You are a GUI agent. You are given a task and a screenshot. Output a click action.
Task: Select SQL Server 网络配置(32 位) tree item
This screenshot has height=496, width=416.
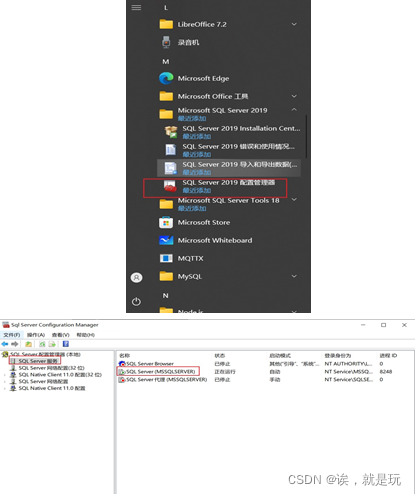point(51,368)
